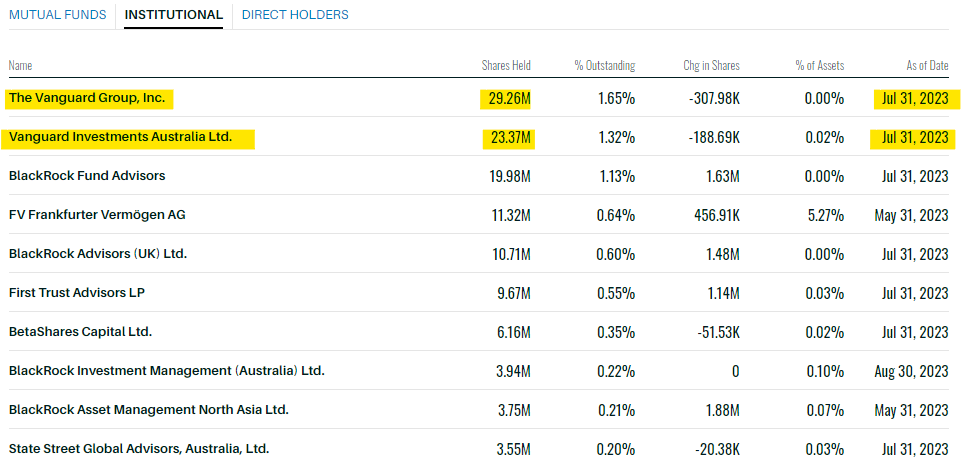Select the 456.91K change in shares

point(717,215)
